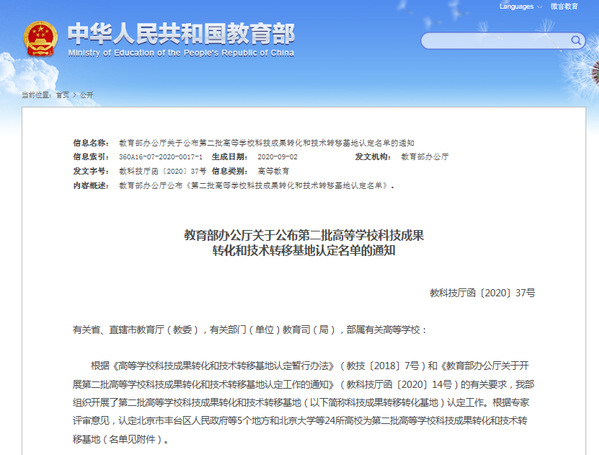Click the category value 高等教育
Image resolution: width=599 pixels, height=455 pixels.
pos(274,171)
